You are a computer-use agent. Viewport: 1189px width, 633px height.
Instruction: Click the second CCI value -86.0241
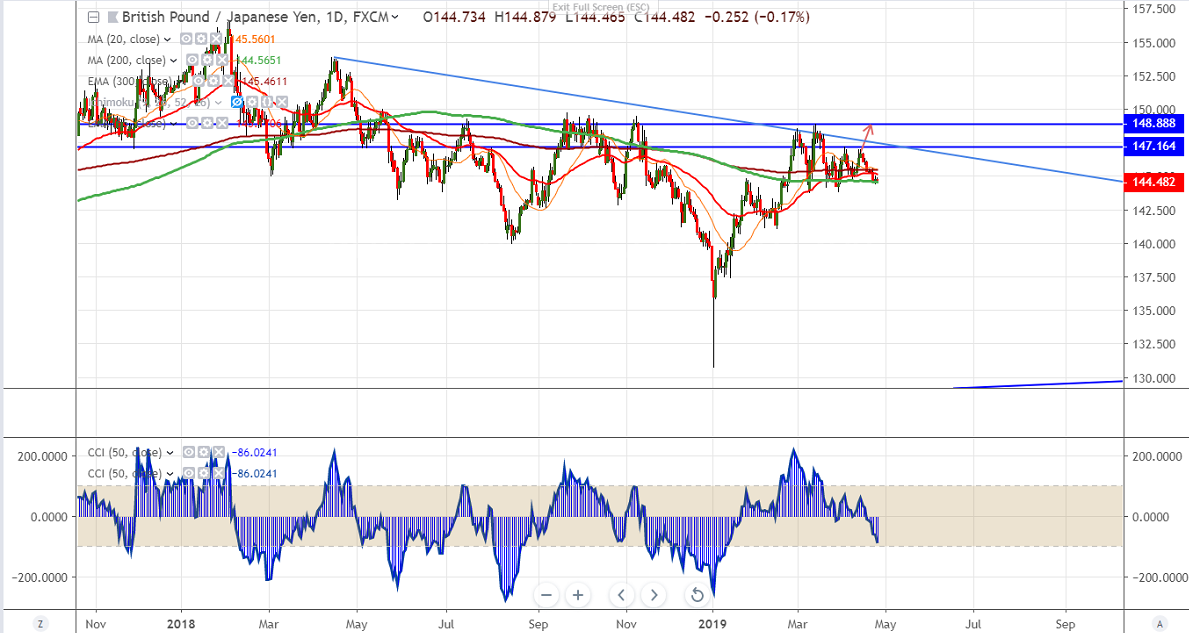coord(254,474)
